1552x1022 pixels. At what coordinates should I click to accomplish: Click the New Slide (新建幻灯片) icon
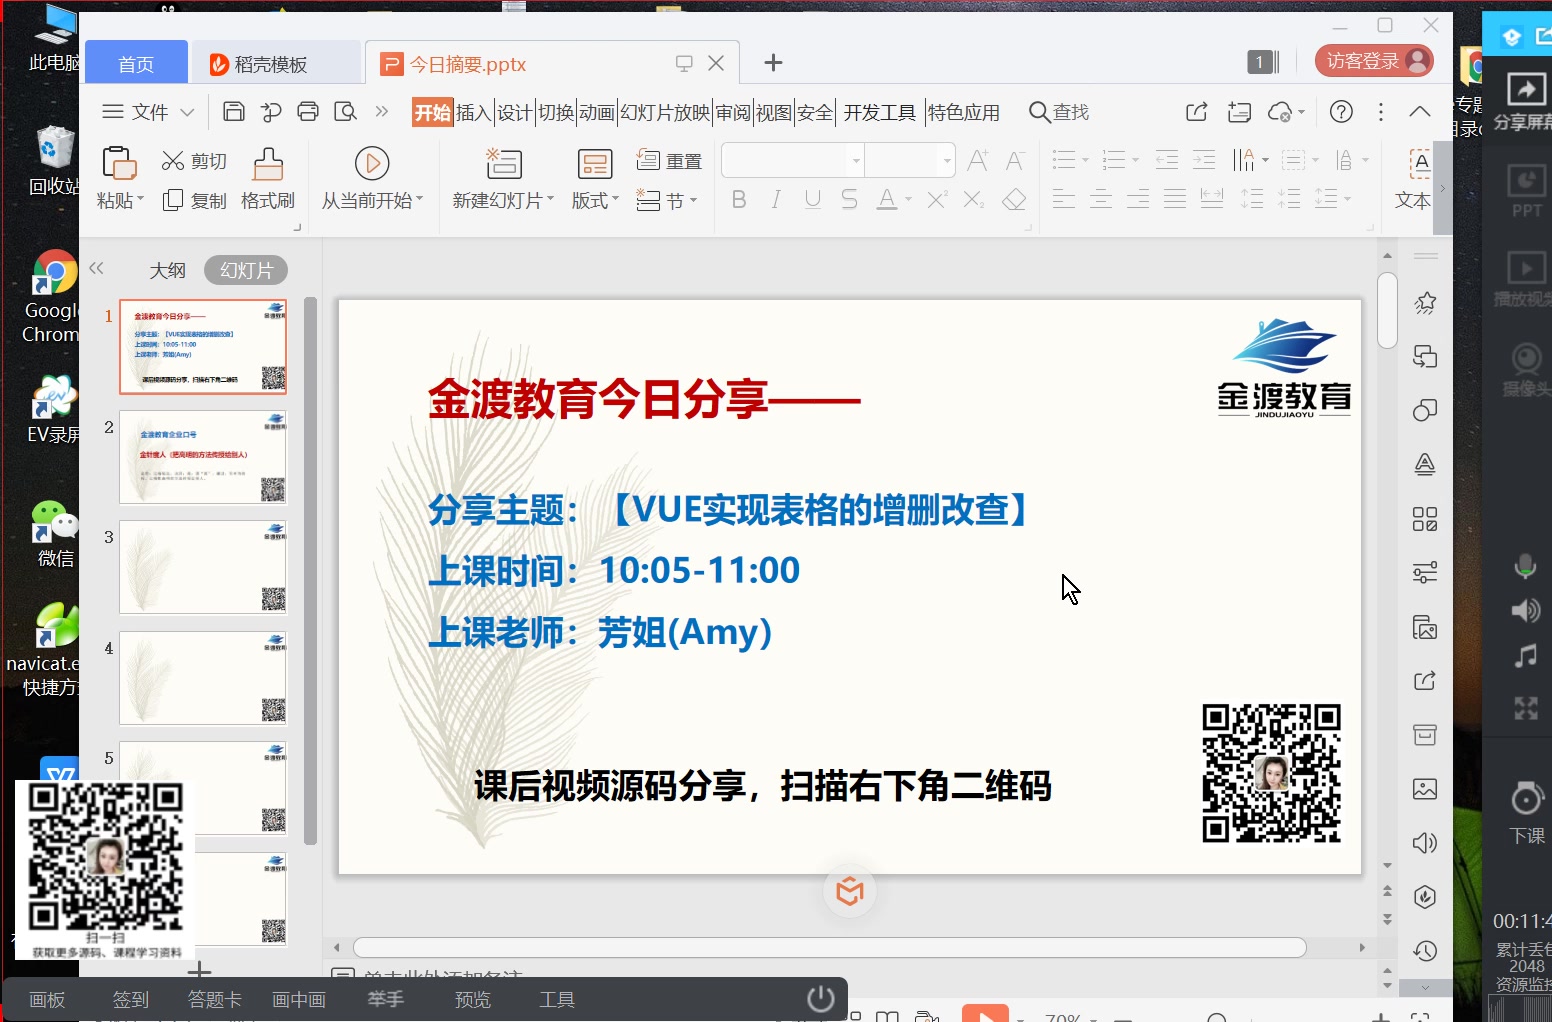point(503,163)
